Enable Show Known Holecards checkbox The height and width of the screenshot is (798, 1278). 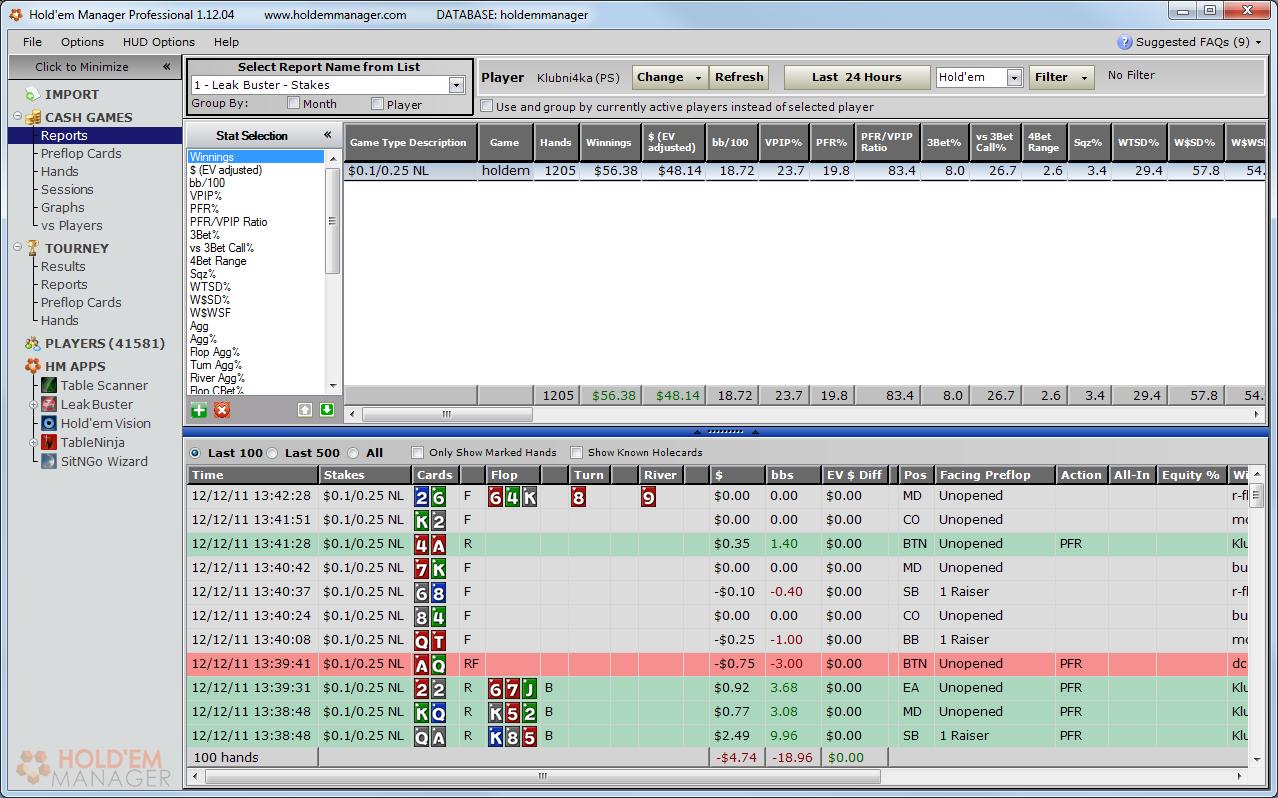pos(576,453)
